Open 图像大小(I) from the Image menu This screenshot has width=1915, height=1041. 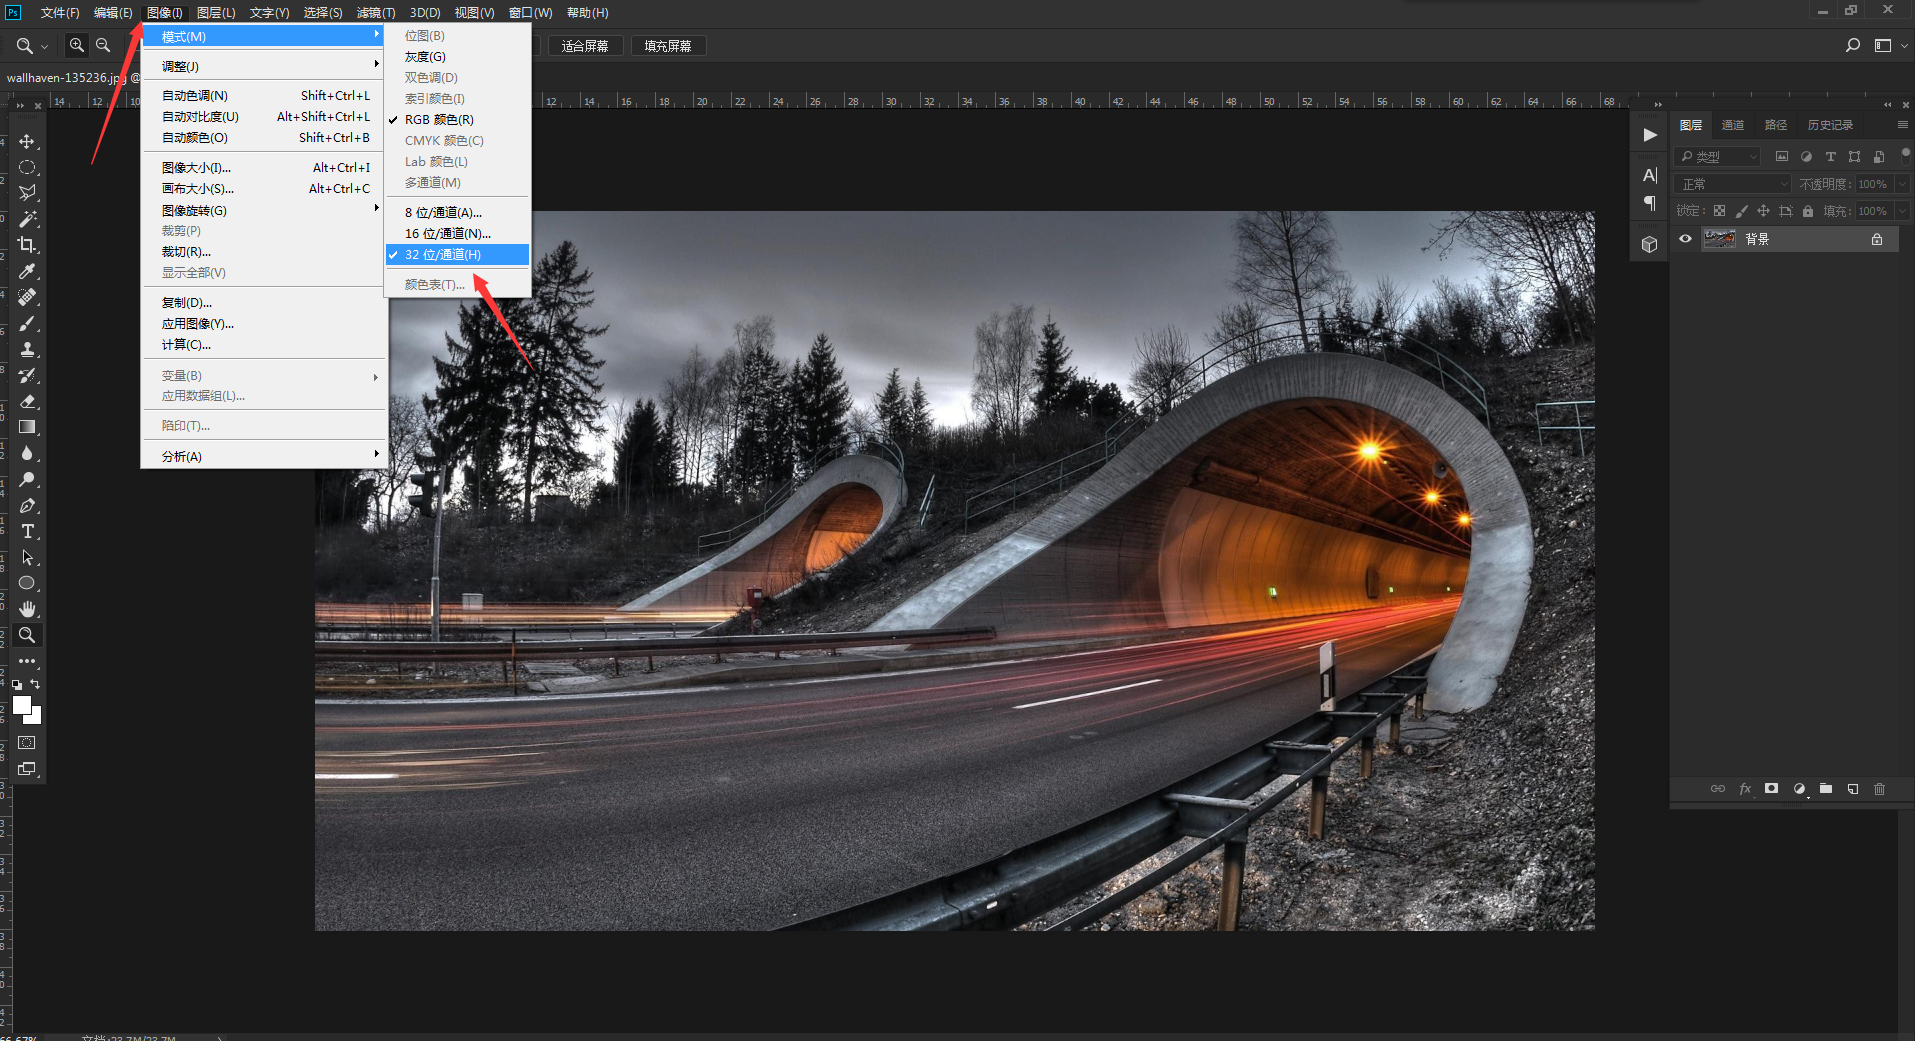point(264,167)
